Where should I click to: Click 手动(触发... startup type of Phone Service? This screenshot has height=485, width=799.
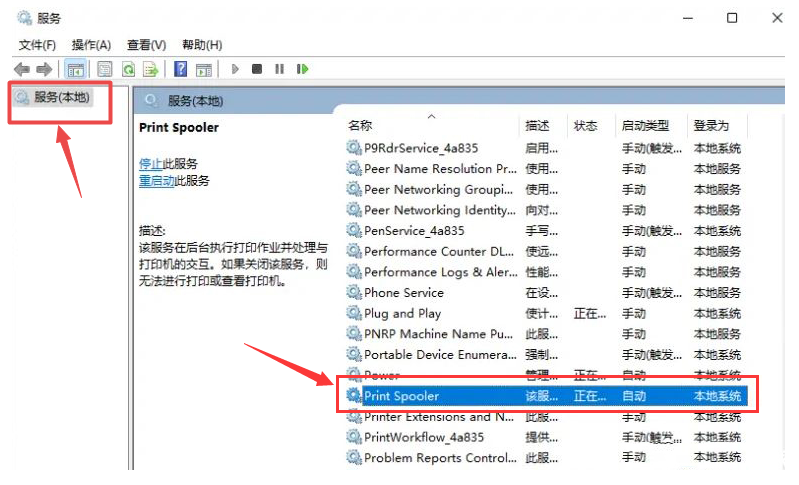click(x=652, y=293)
